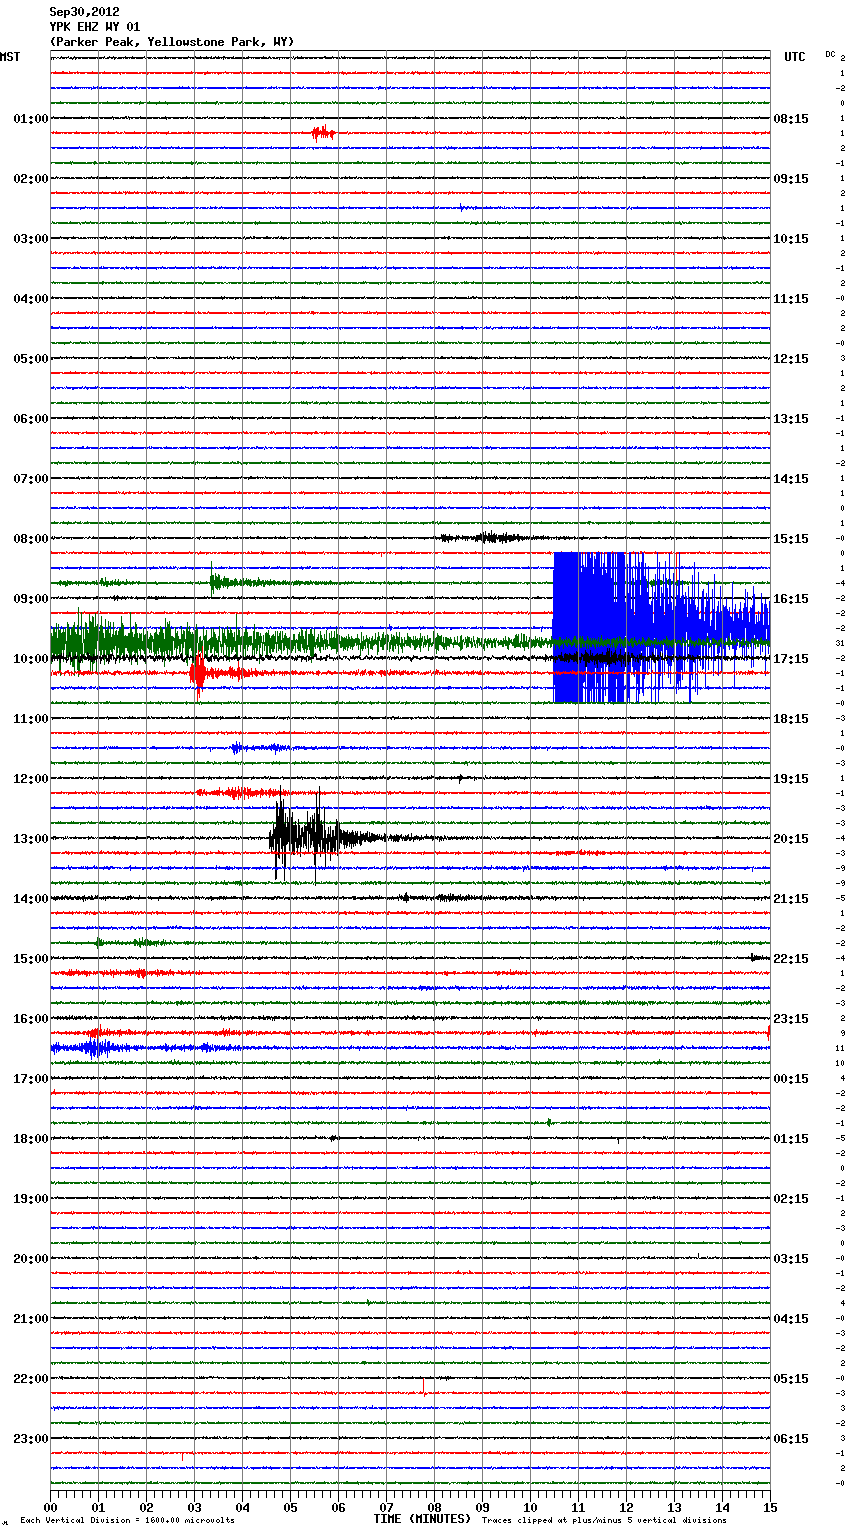Click the "20:15" UTC time label
Screen dimensions: 850x1534
point(791,839)
